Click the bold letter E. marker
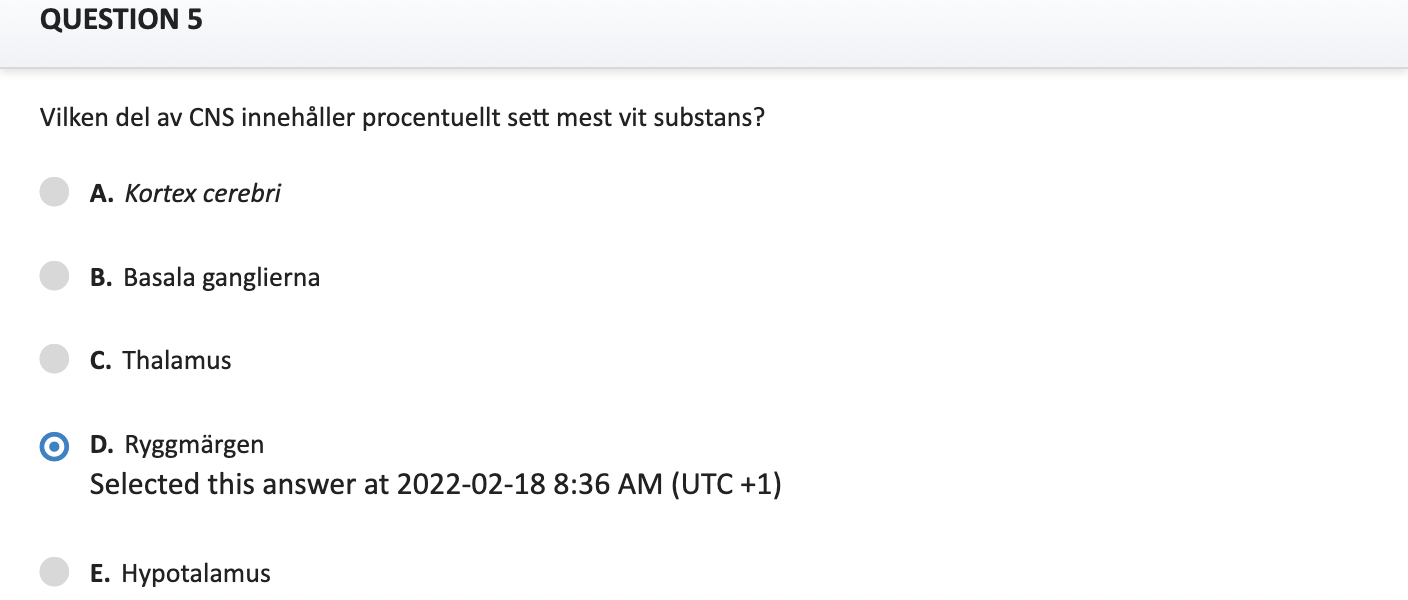Viewport: 1408px width, 600px height. [100, 574]
